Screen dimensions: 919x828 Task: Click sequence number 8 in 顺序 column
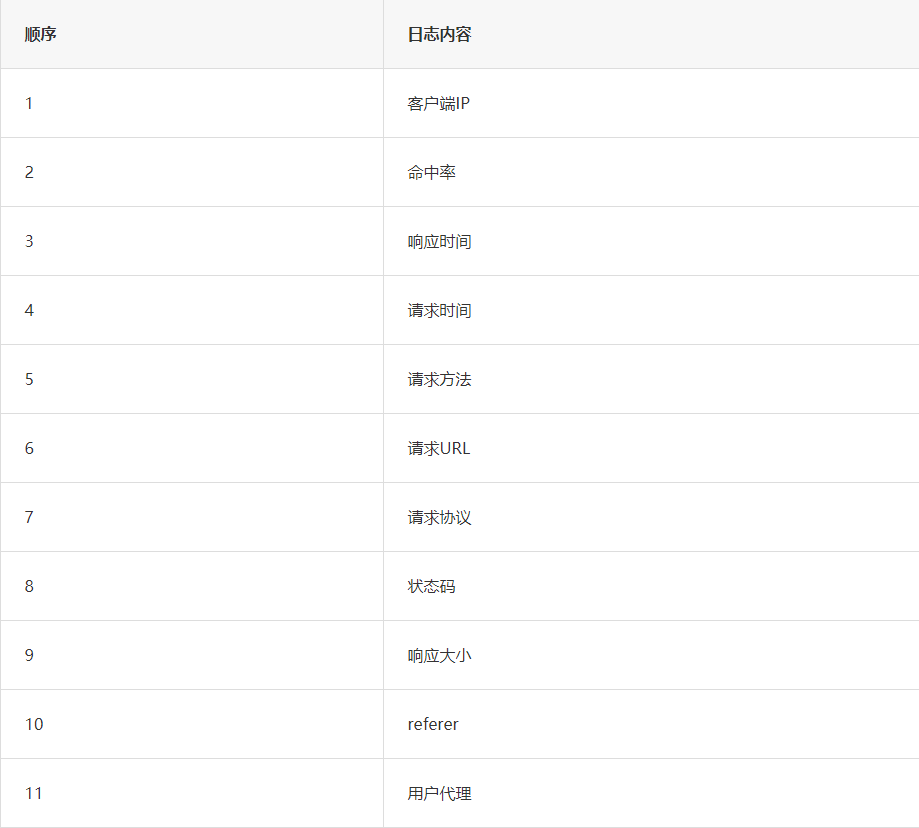29,586
